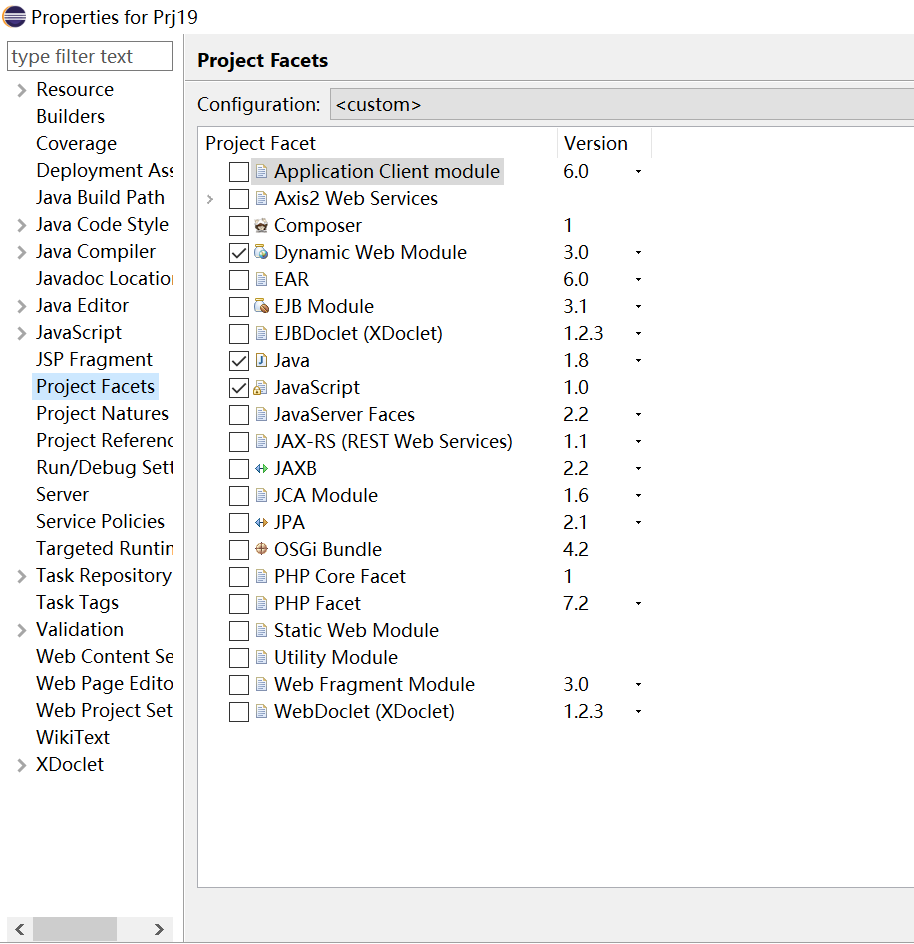Open the Server properties page
Screen dimensions: 914x944
click(x=62, y=494)
